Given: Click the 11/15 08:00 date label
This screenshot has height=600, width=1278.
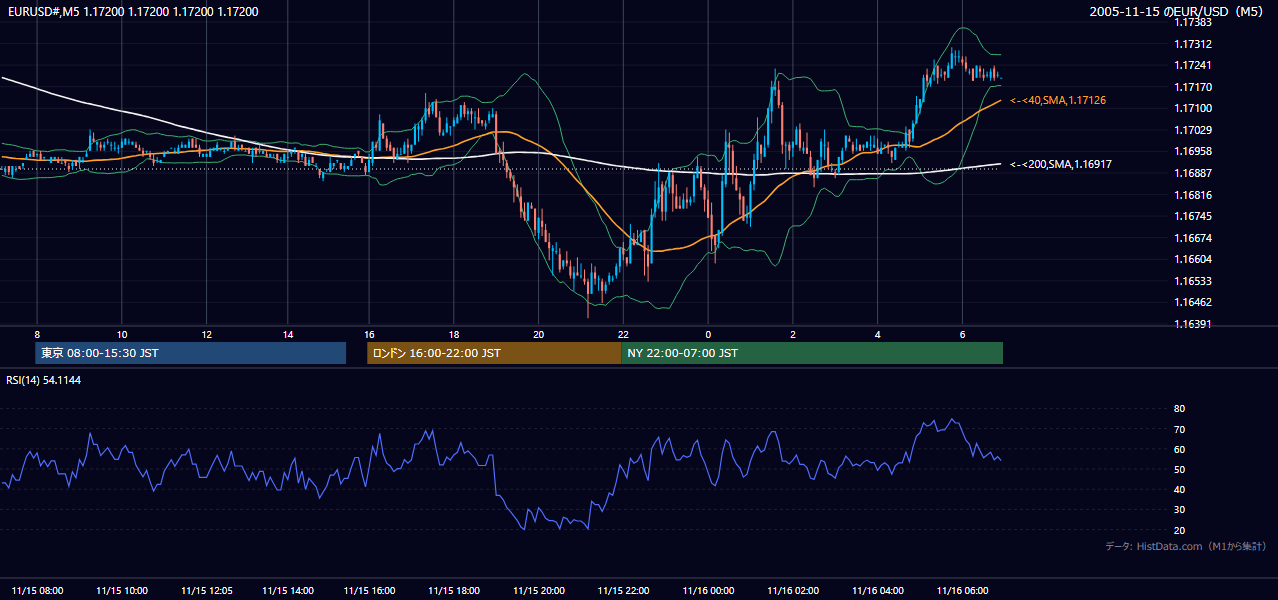Looking at the screenshot, I should pyautogui.click(x=37, y=590).
